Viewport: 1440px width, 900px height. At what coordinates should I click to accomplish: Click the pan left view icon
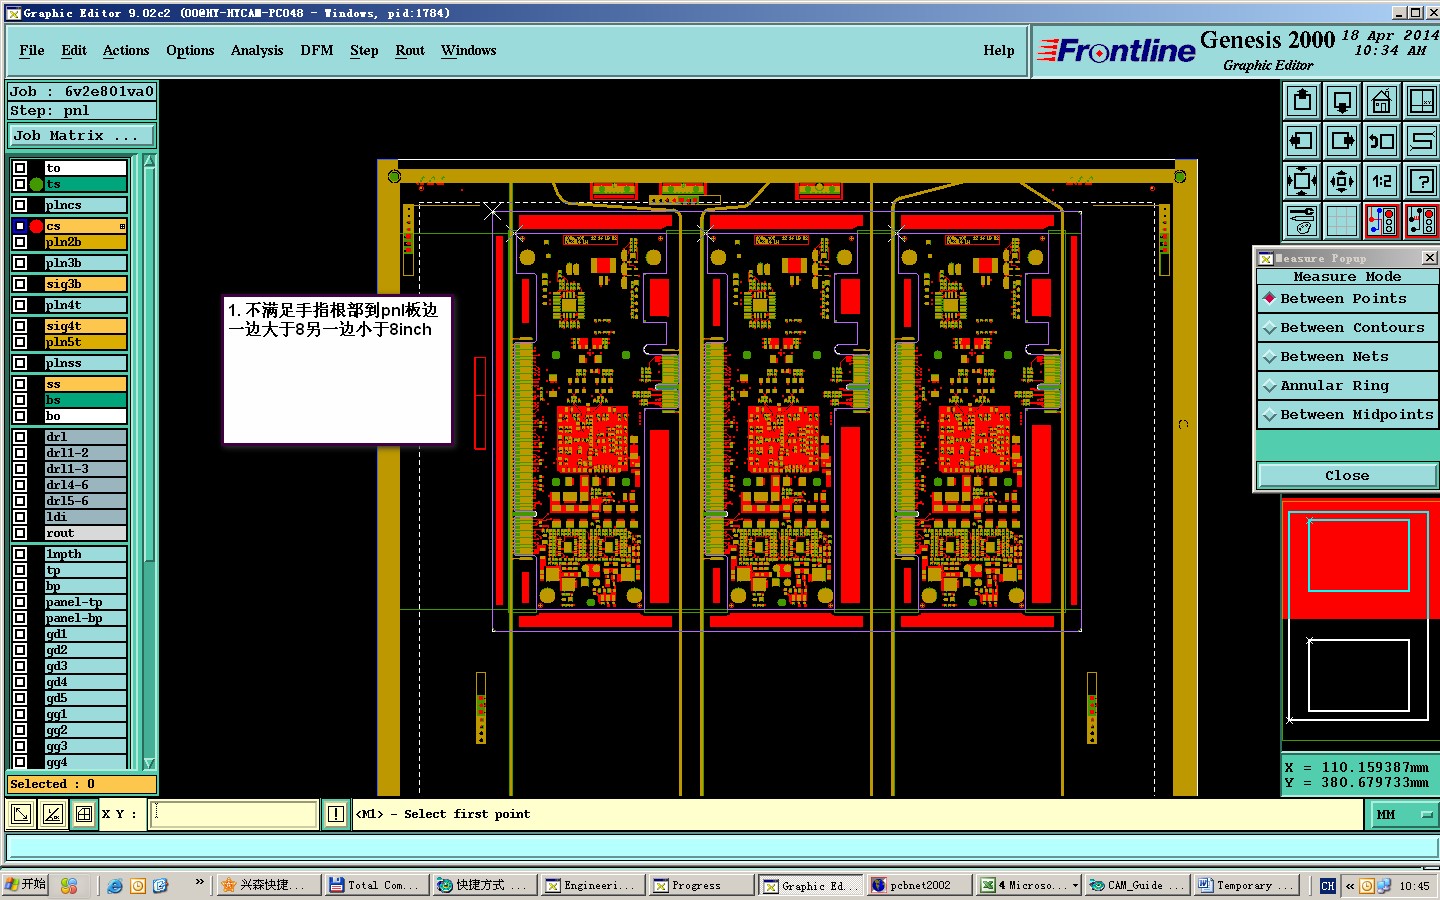point(1302,141)
